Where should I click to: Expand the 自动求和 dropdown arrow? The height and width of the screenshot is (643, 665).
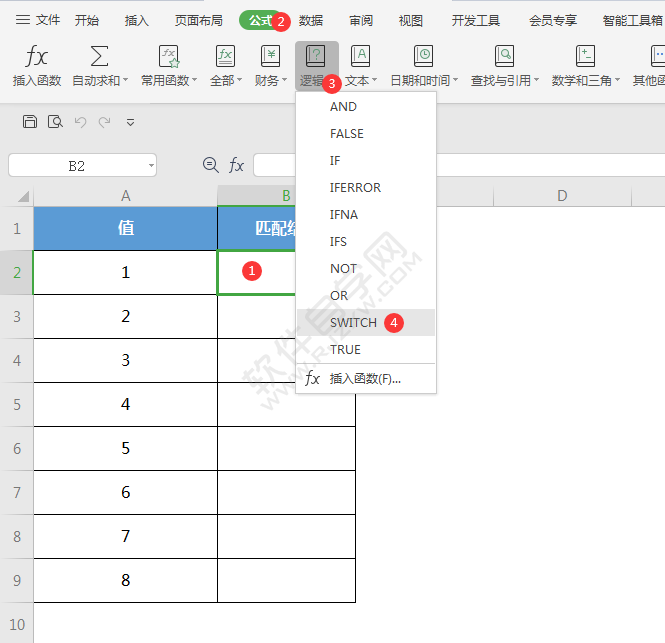click(x=126, y=80)
